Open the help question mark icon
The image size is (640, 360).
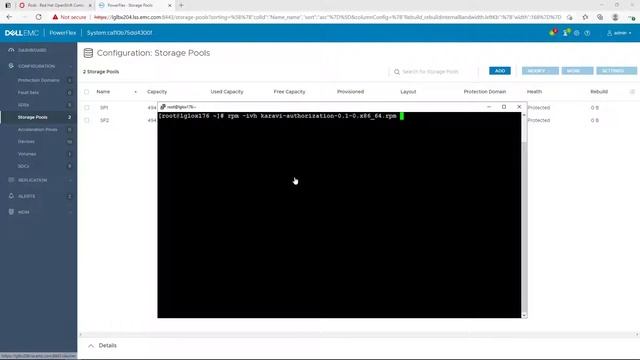coord(587,33)
